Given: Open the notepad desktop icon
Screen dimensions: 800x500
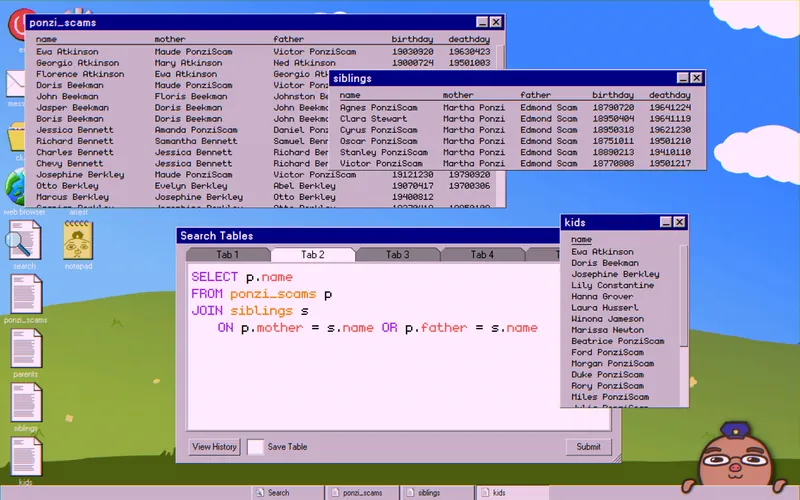Looking at the screenshot, I should click(78, 241).
